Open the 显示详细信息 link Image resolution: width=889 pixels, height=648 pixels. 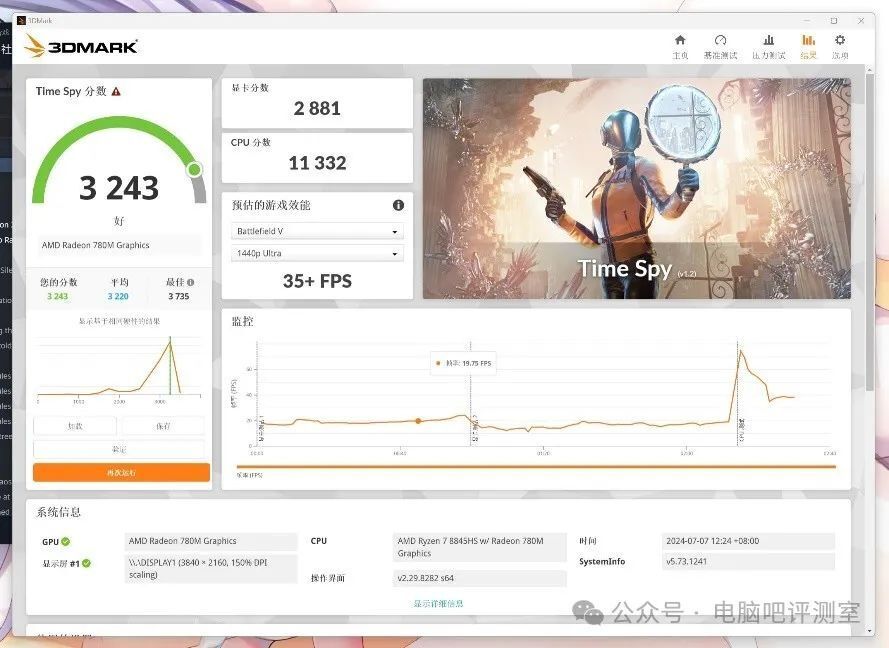click(x=438, y=604)
